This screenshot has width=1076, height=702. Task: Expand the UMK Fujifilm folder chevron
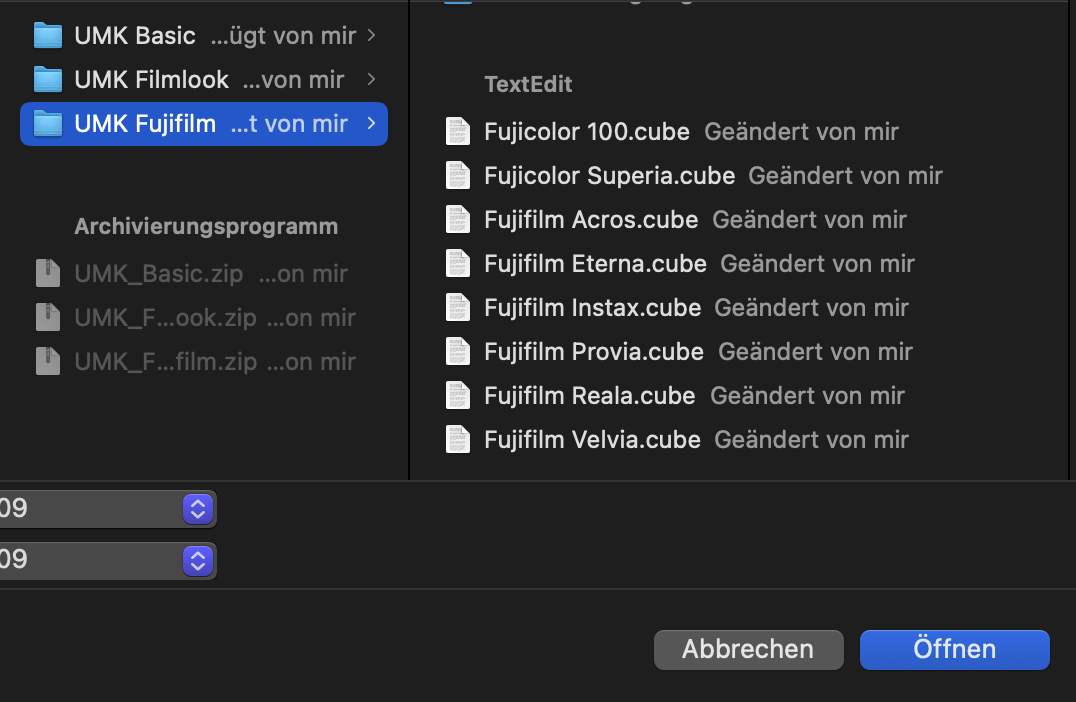point(371,124)
